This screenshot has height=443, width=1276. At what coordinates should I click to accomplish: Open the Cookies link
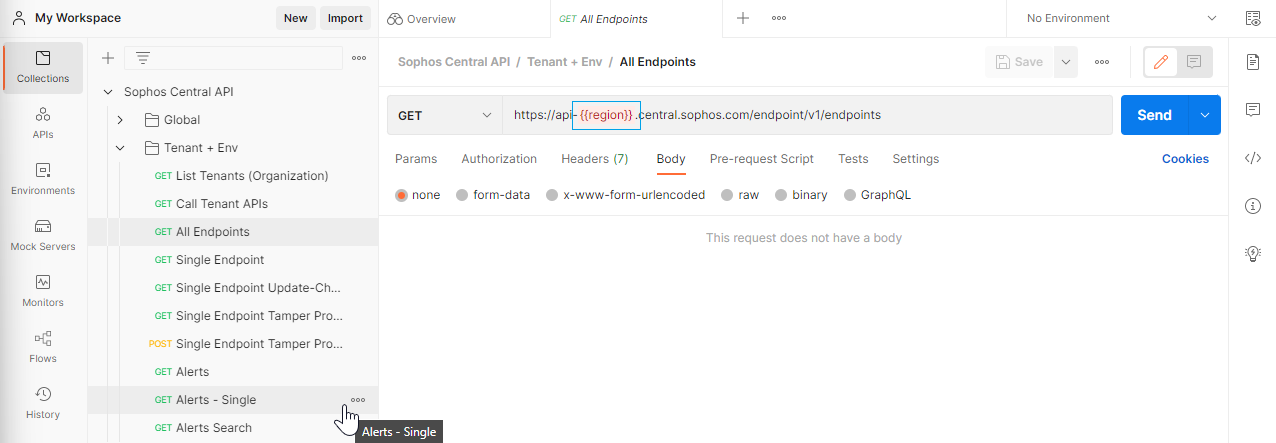click(1185, 159)
